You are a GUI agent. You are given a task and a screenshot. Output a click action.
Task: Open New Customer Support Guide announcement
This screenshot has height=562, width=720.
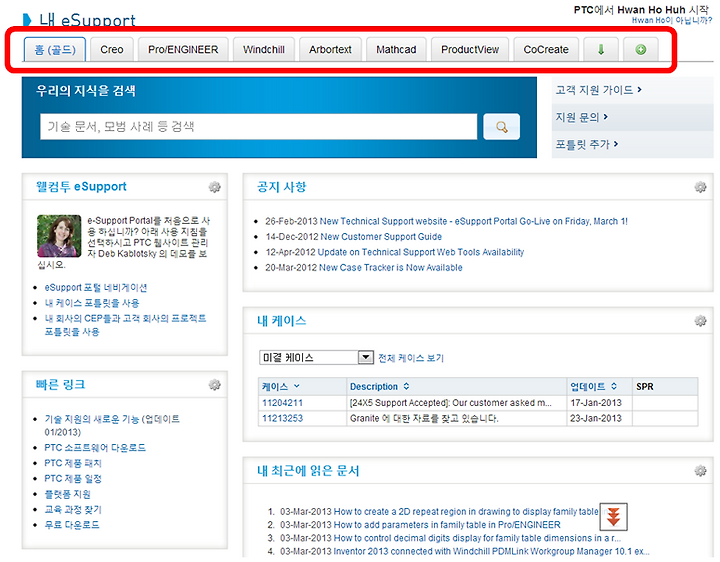click(381, 236)
